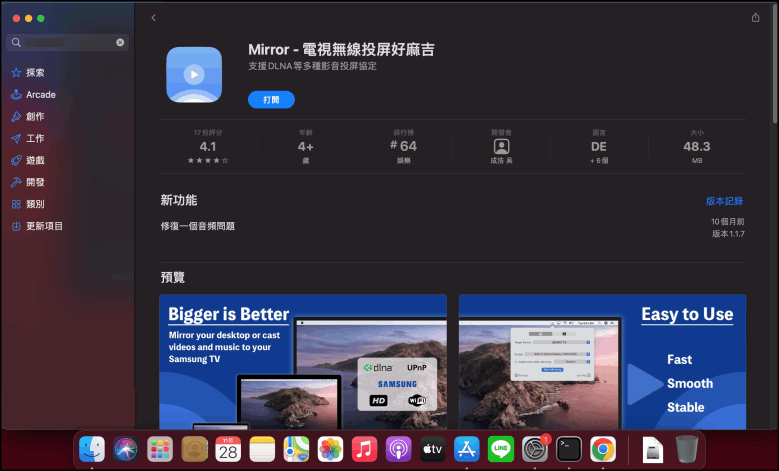Click the 48.3 MB size info
Image resolution: width=779 pixels, height=471 pixels.
click(697, 147)
